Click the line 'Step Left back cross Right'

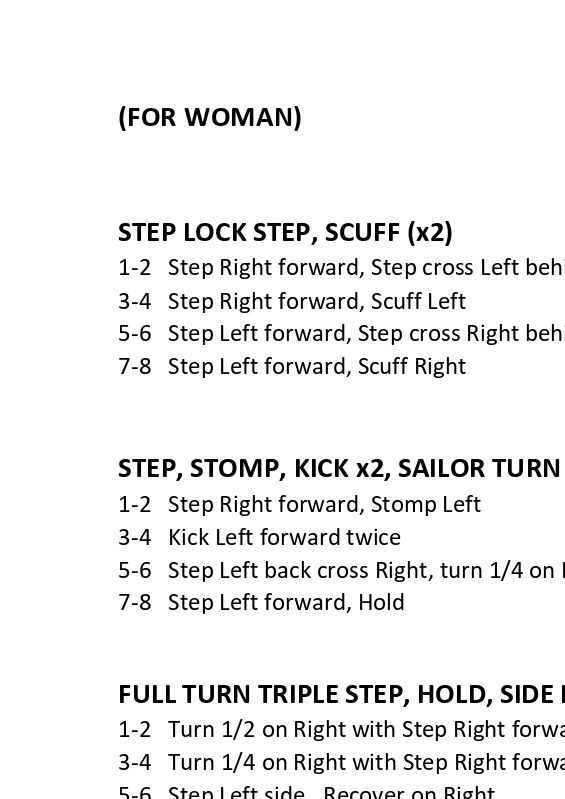(341, 570)
